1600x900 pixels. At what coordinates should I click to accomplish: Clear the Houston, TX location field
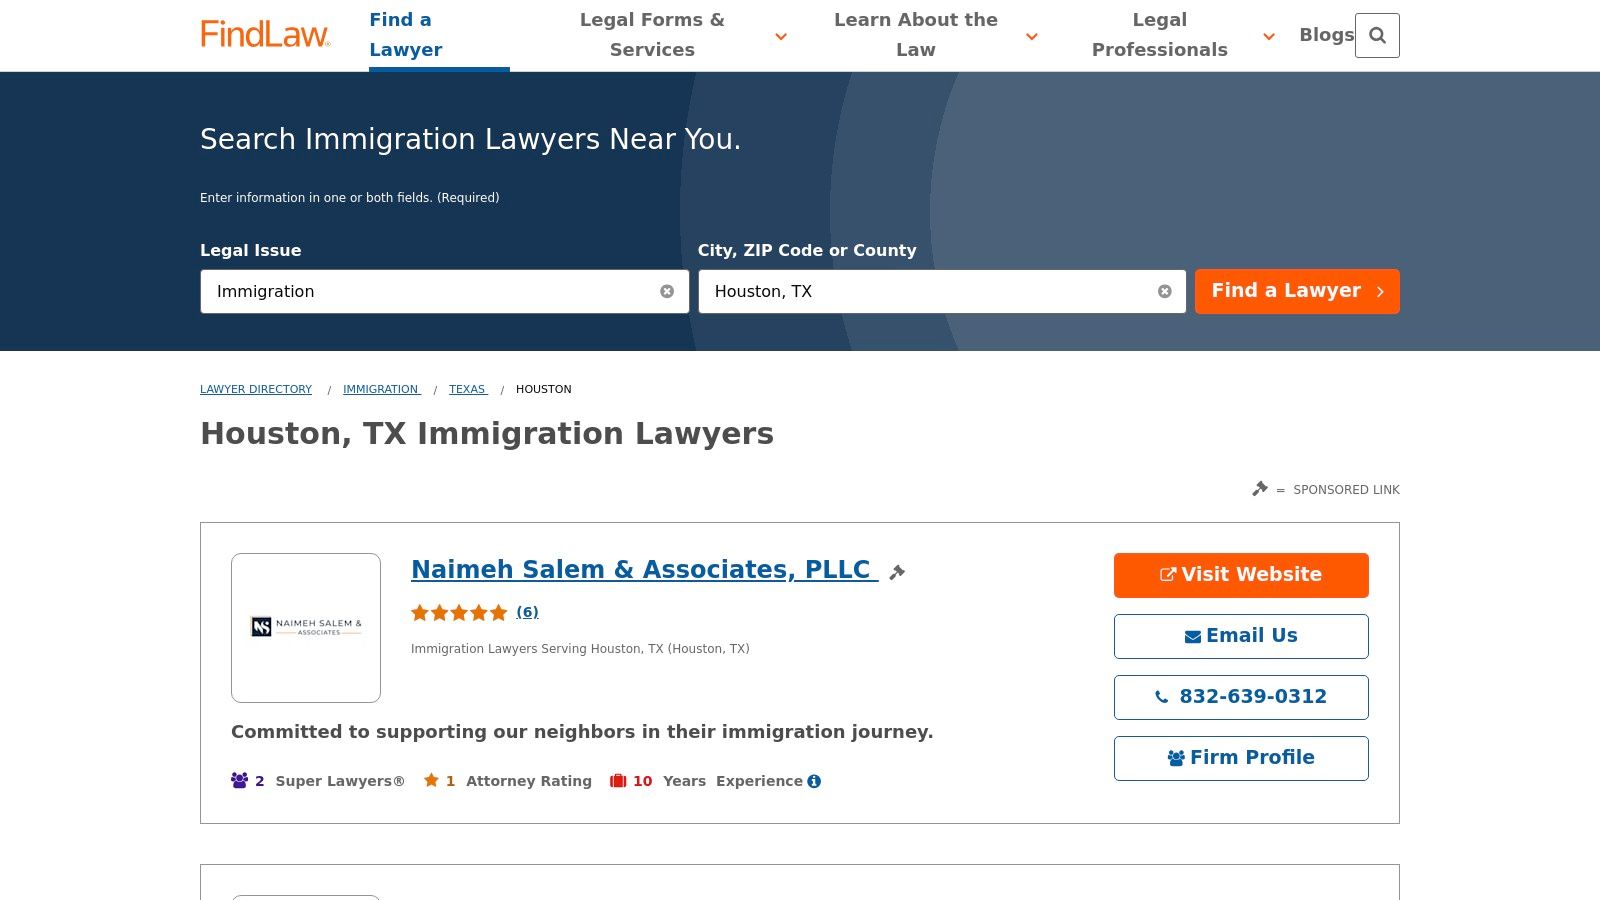click(x=1164, y=291)
